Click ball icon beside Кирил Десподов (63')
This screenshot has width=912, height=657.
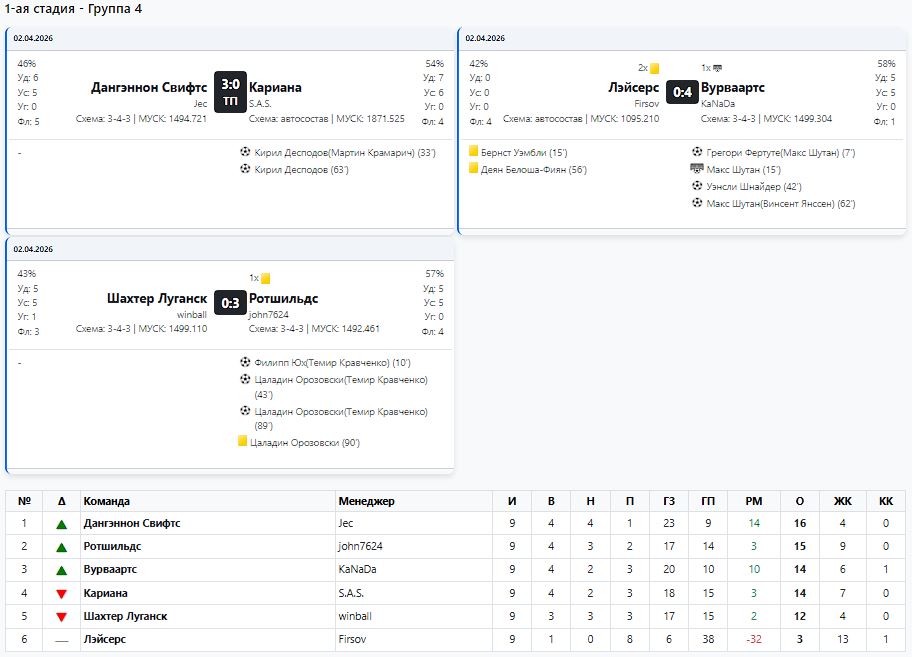[x=245, y=169]
